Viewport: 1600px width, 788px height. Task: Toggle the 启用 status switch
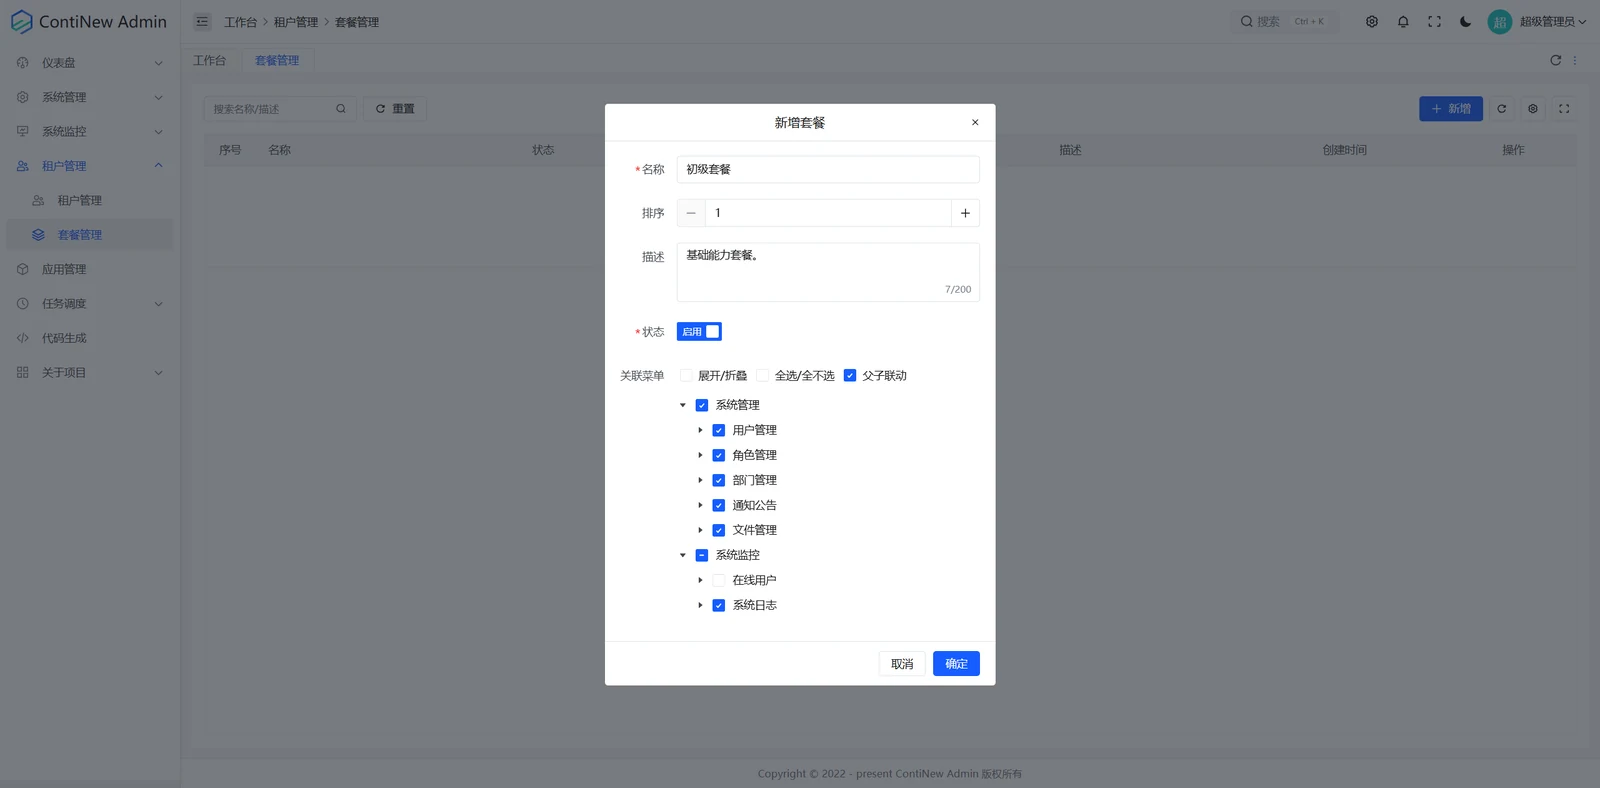pos(699,331)
